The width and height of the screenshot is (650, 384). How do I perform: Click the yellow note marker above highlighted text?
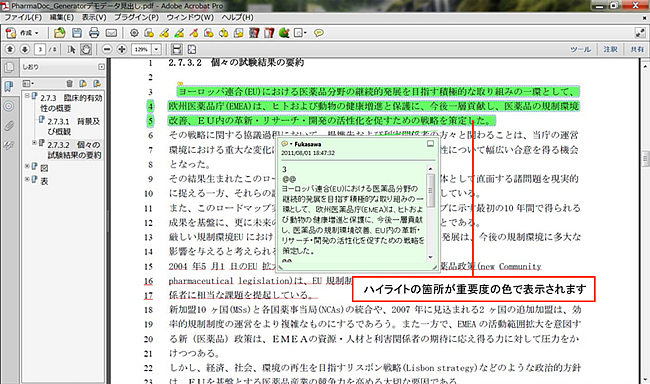coord(180,84)
